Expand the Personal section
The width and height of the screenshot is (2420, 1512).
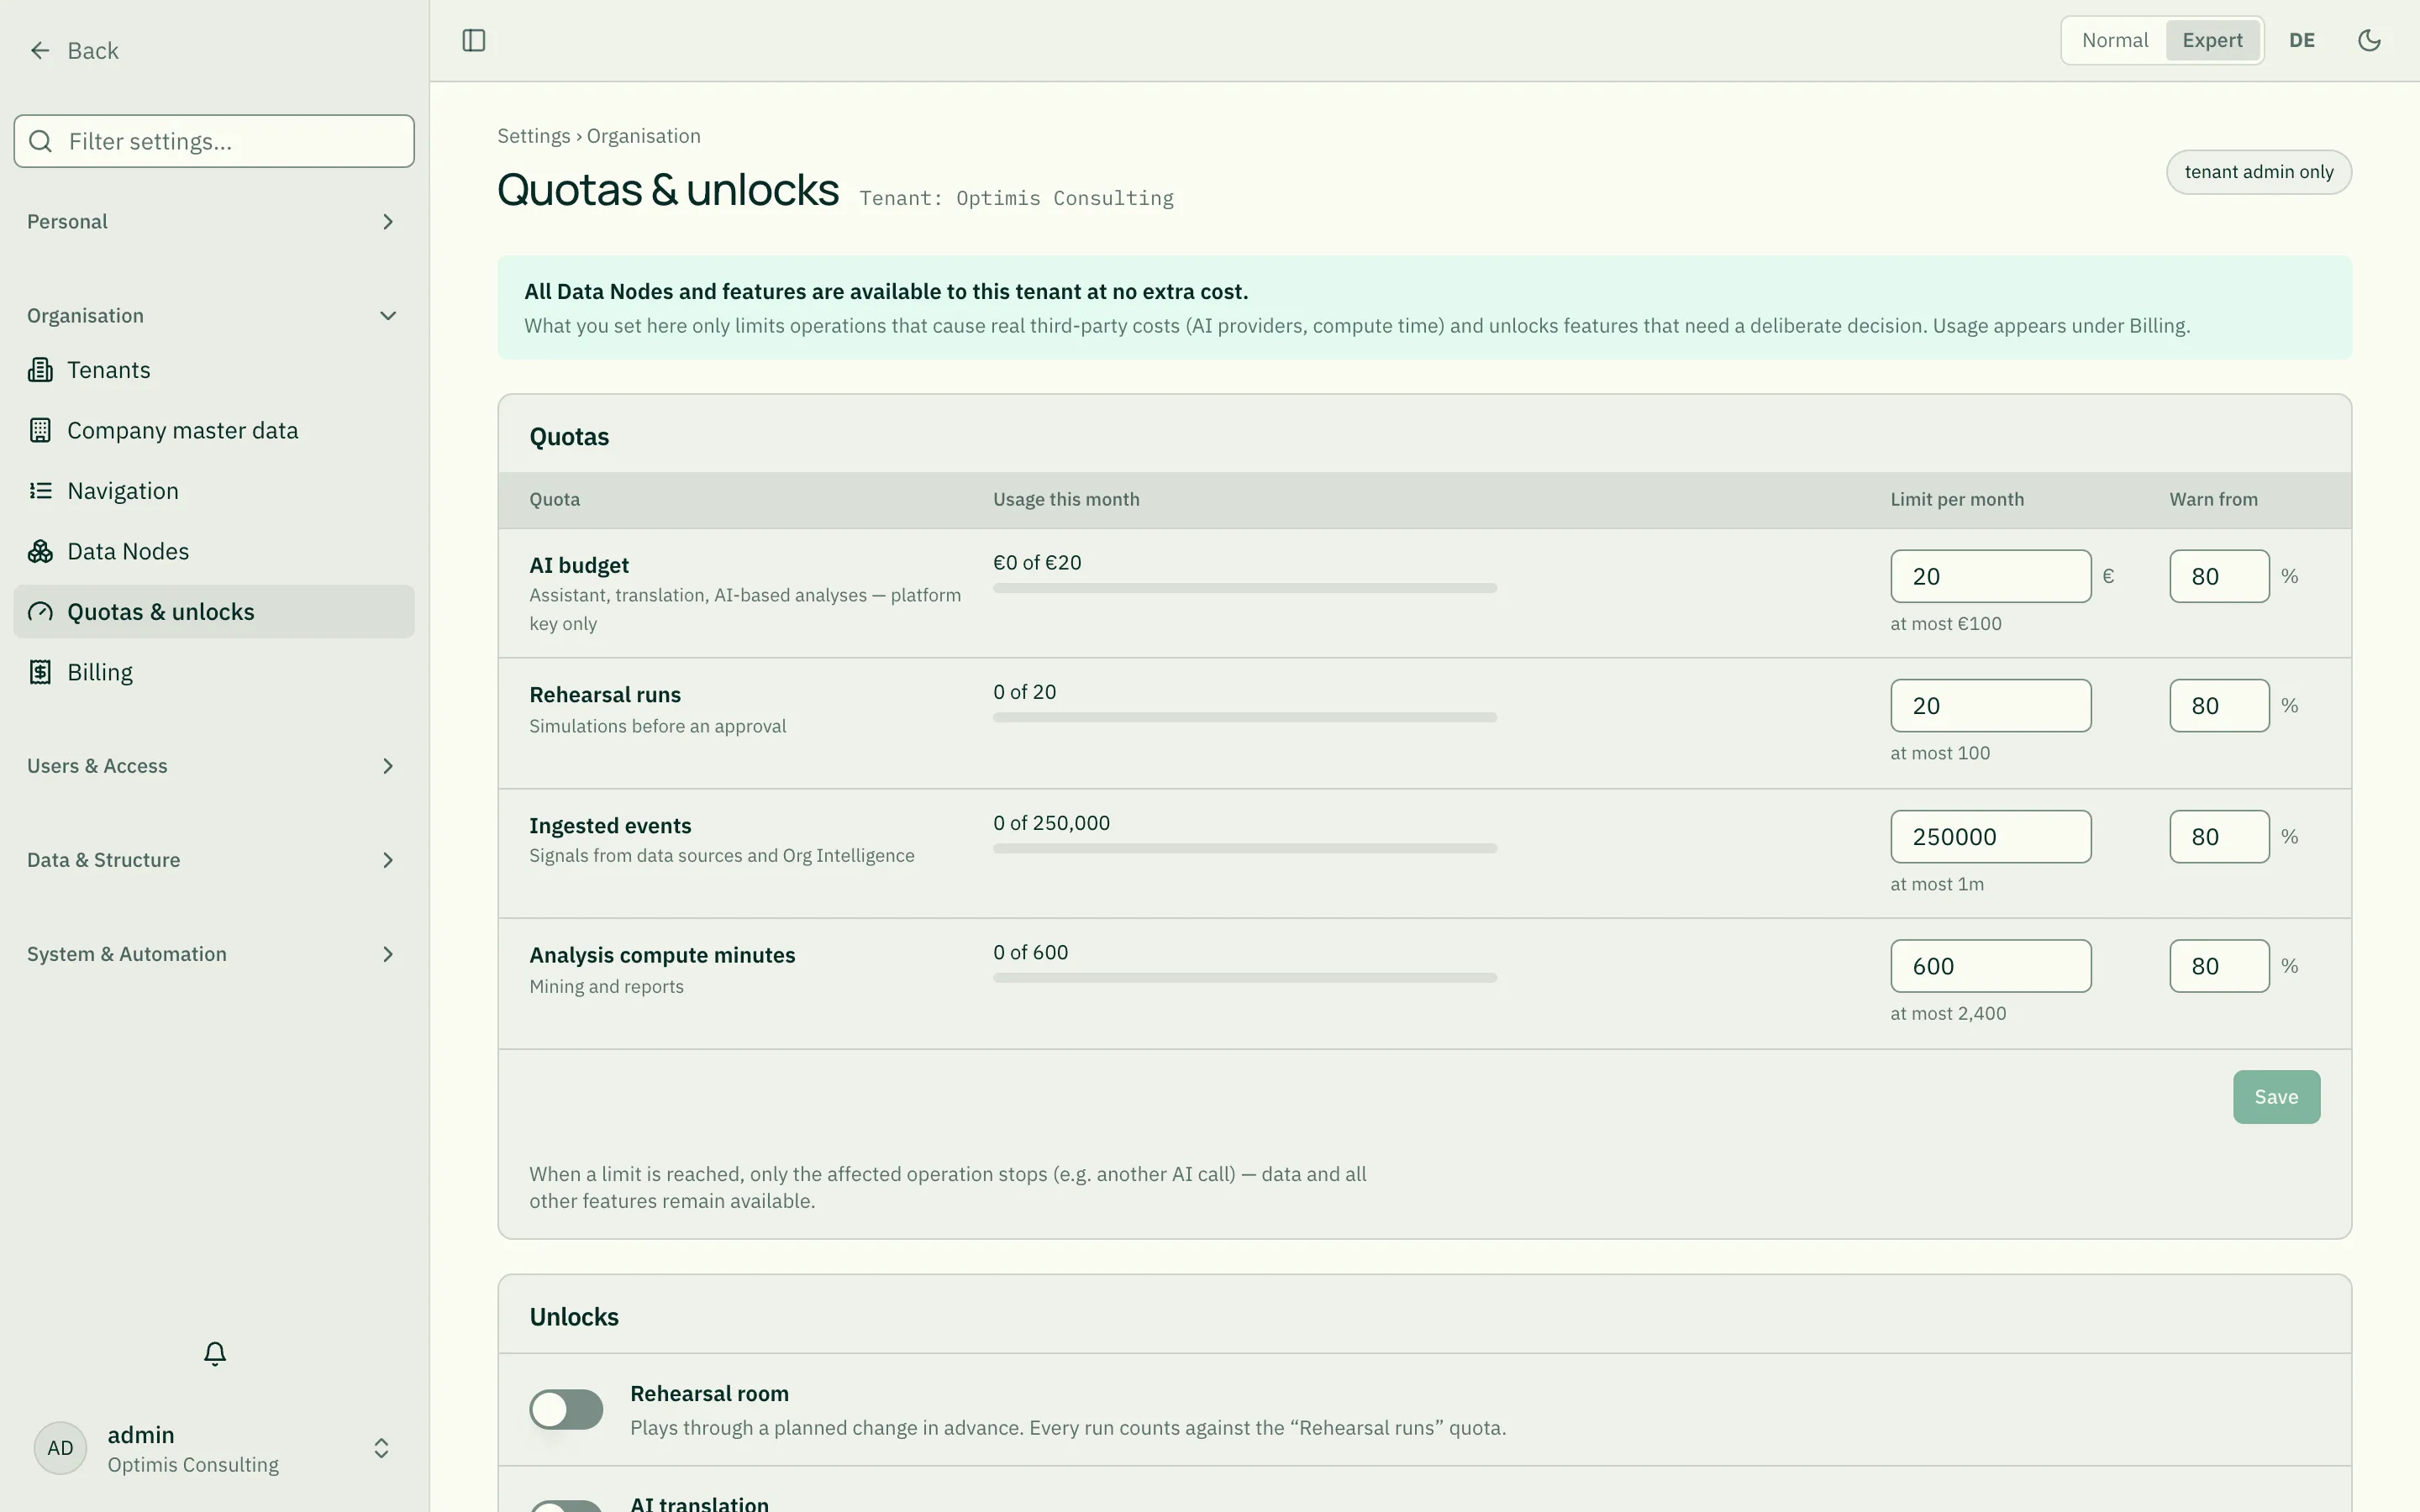214,222
